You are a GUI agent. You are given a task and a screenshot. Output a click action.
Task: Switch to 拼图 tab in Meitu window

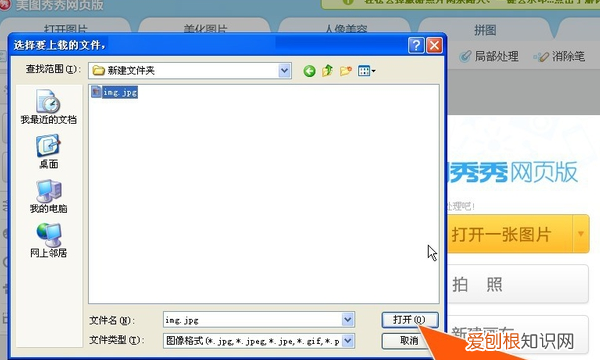[x=485, y=29]
